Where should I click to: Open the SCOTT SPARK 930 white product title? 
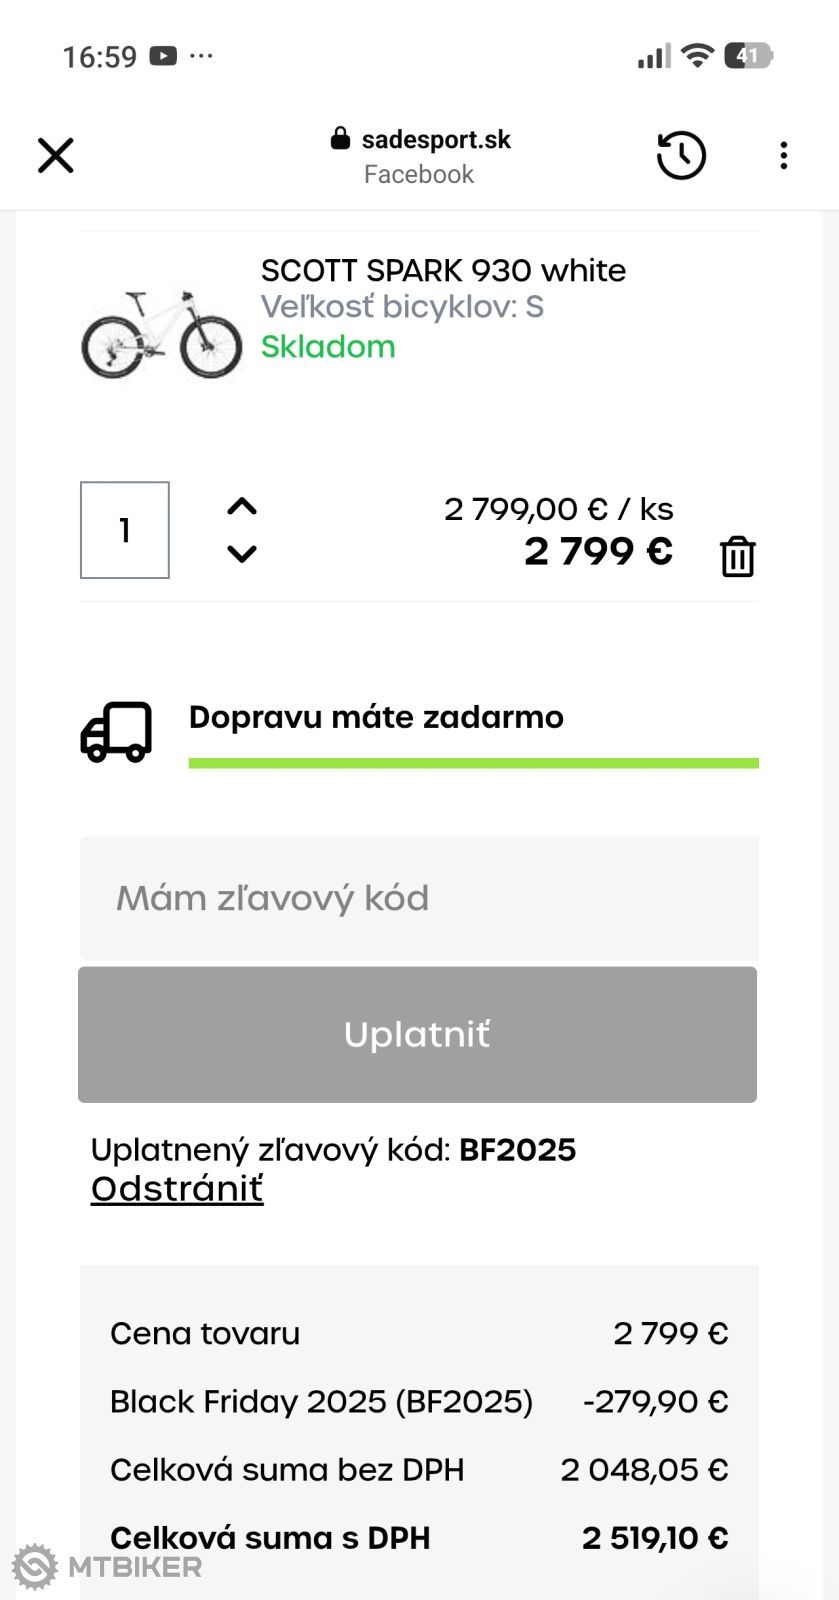tap(443, 271)
